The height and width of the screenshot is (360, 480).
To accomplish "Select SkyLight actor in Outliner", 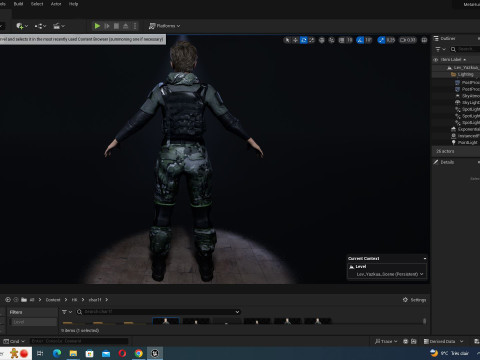I will tap(468, 103).
